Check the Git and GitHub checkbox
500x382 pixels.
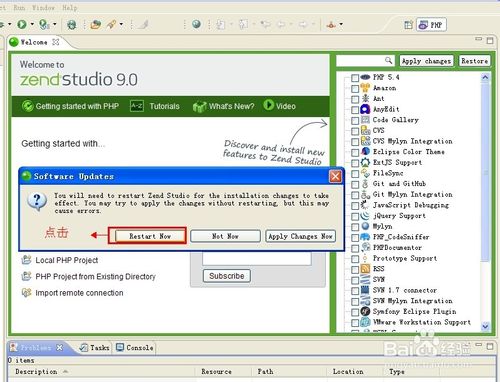(355, 184)
